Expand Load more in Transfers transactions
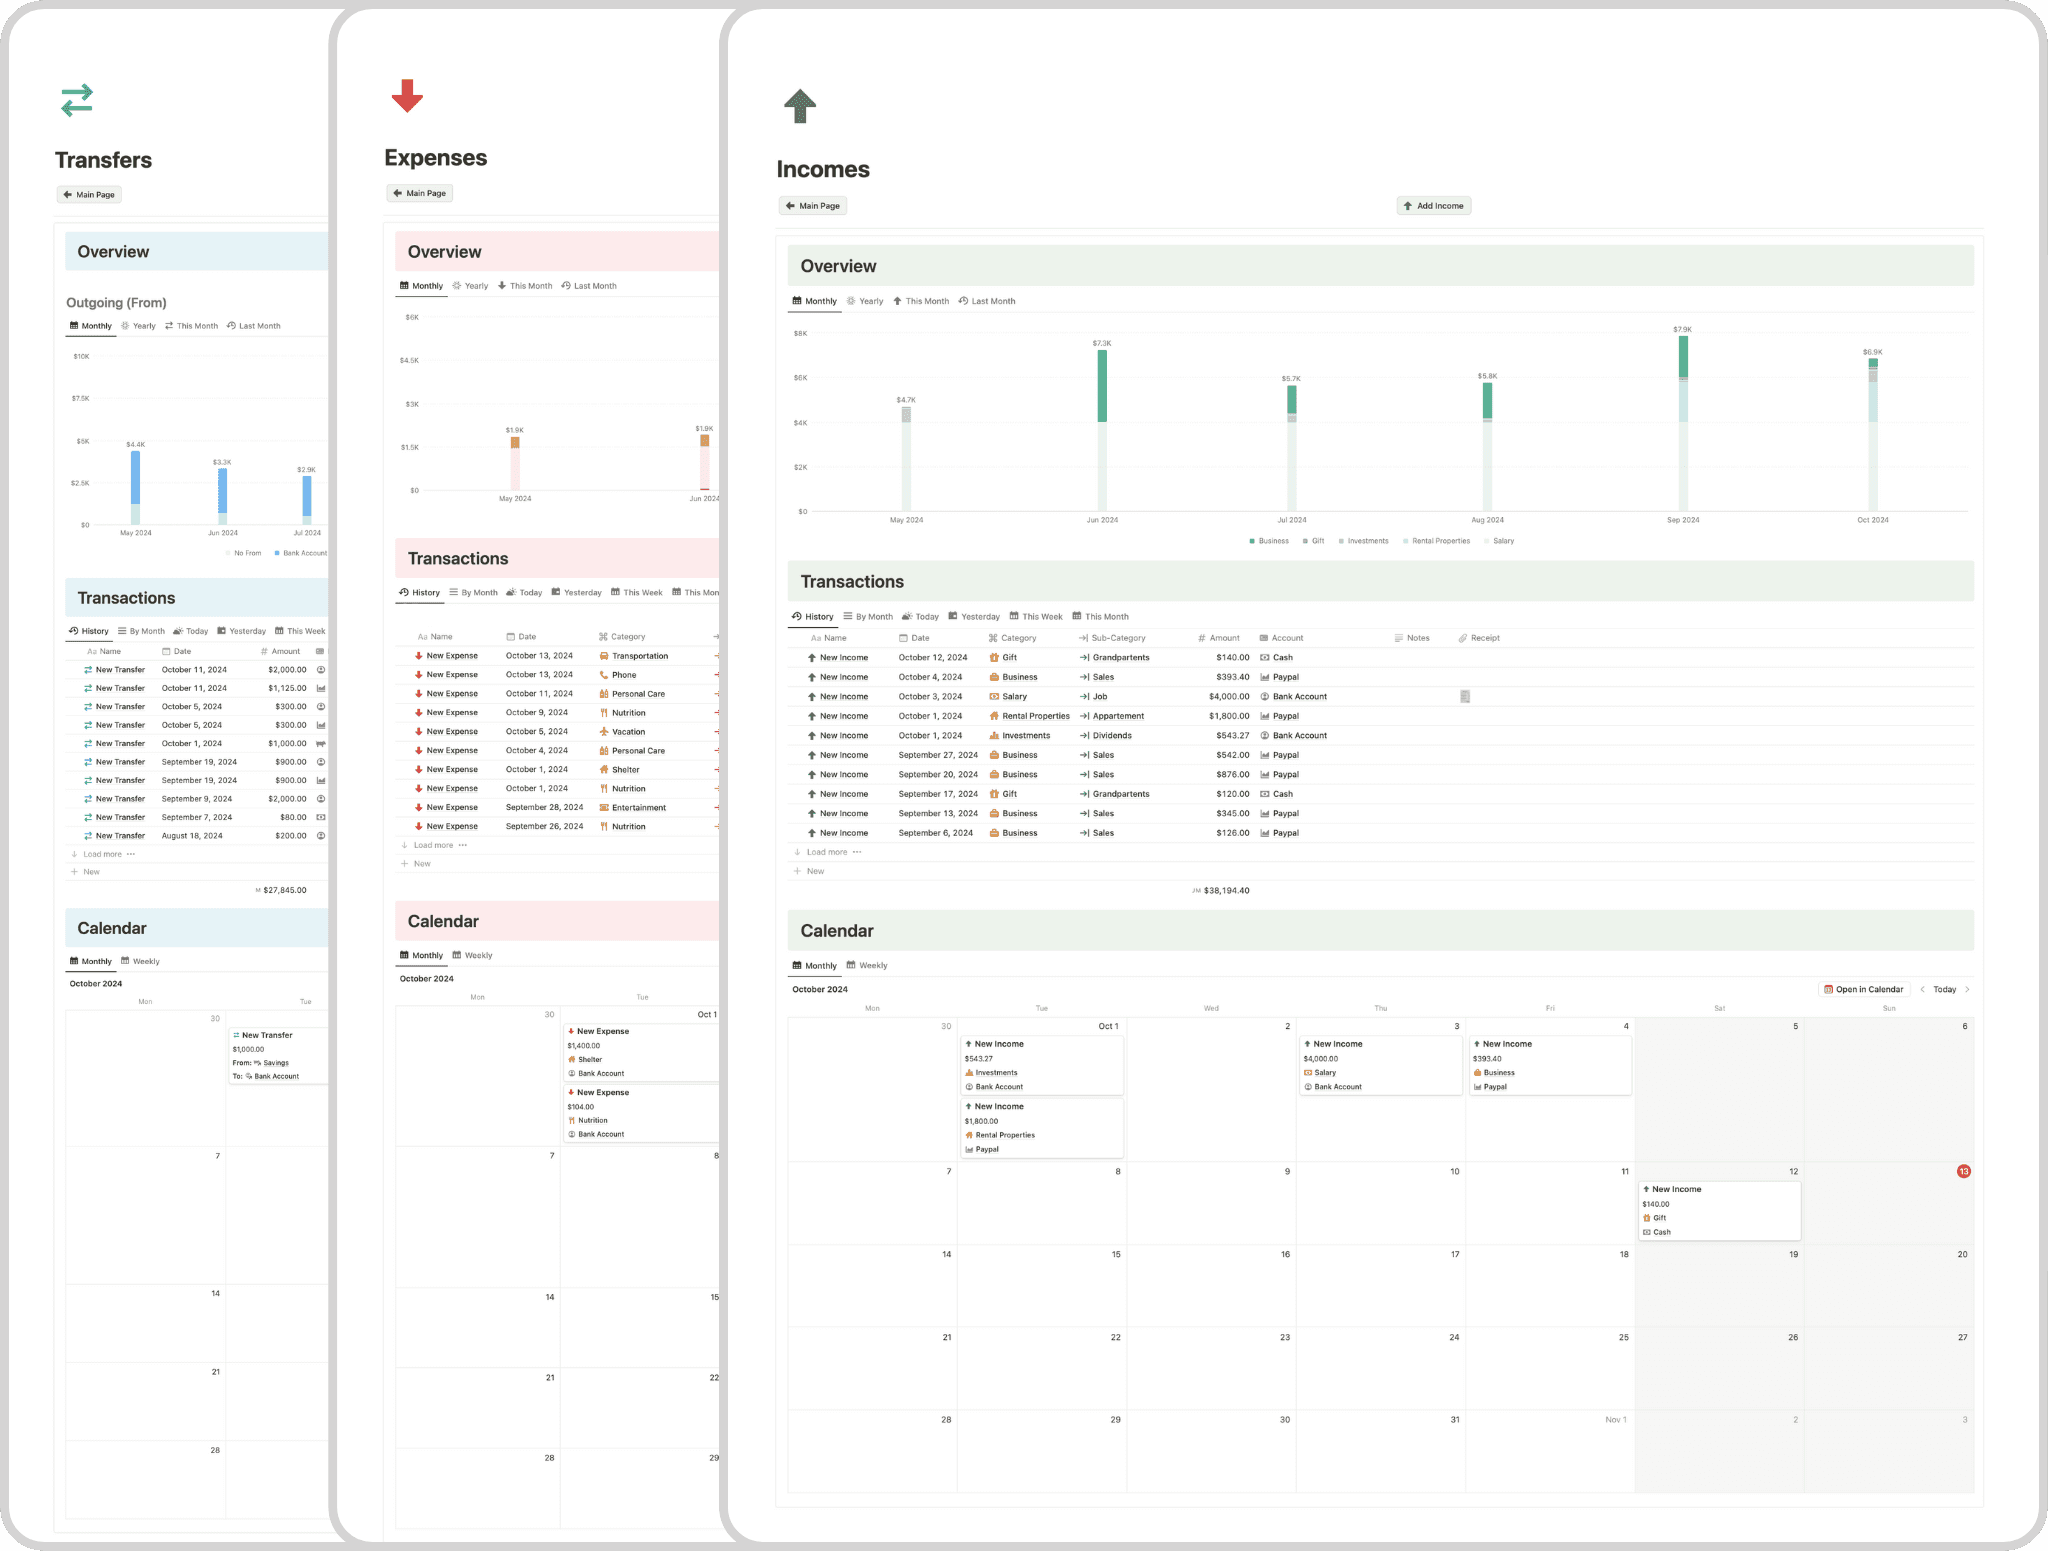This screenshot has height=1551, width=2048. pyautogui.click(x=102, y=854)
